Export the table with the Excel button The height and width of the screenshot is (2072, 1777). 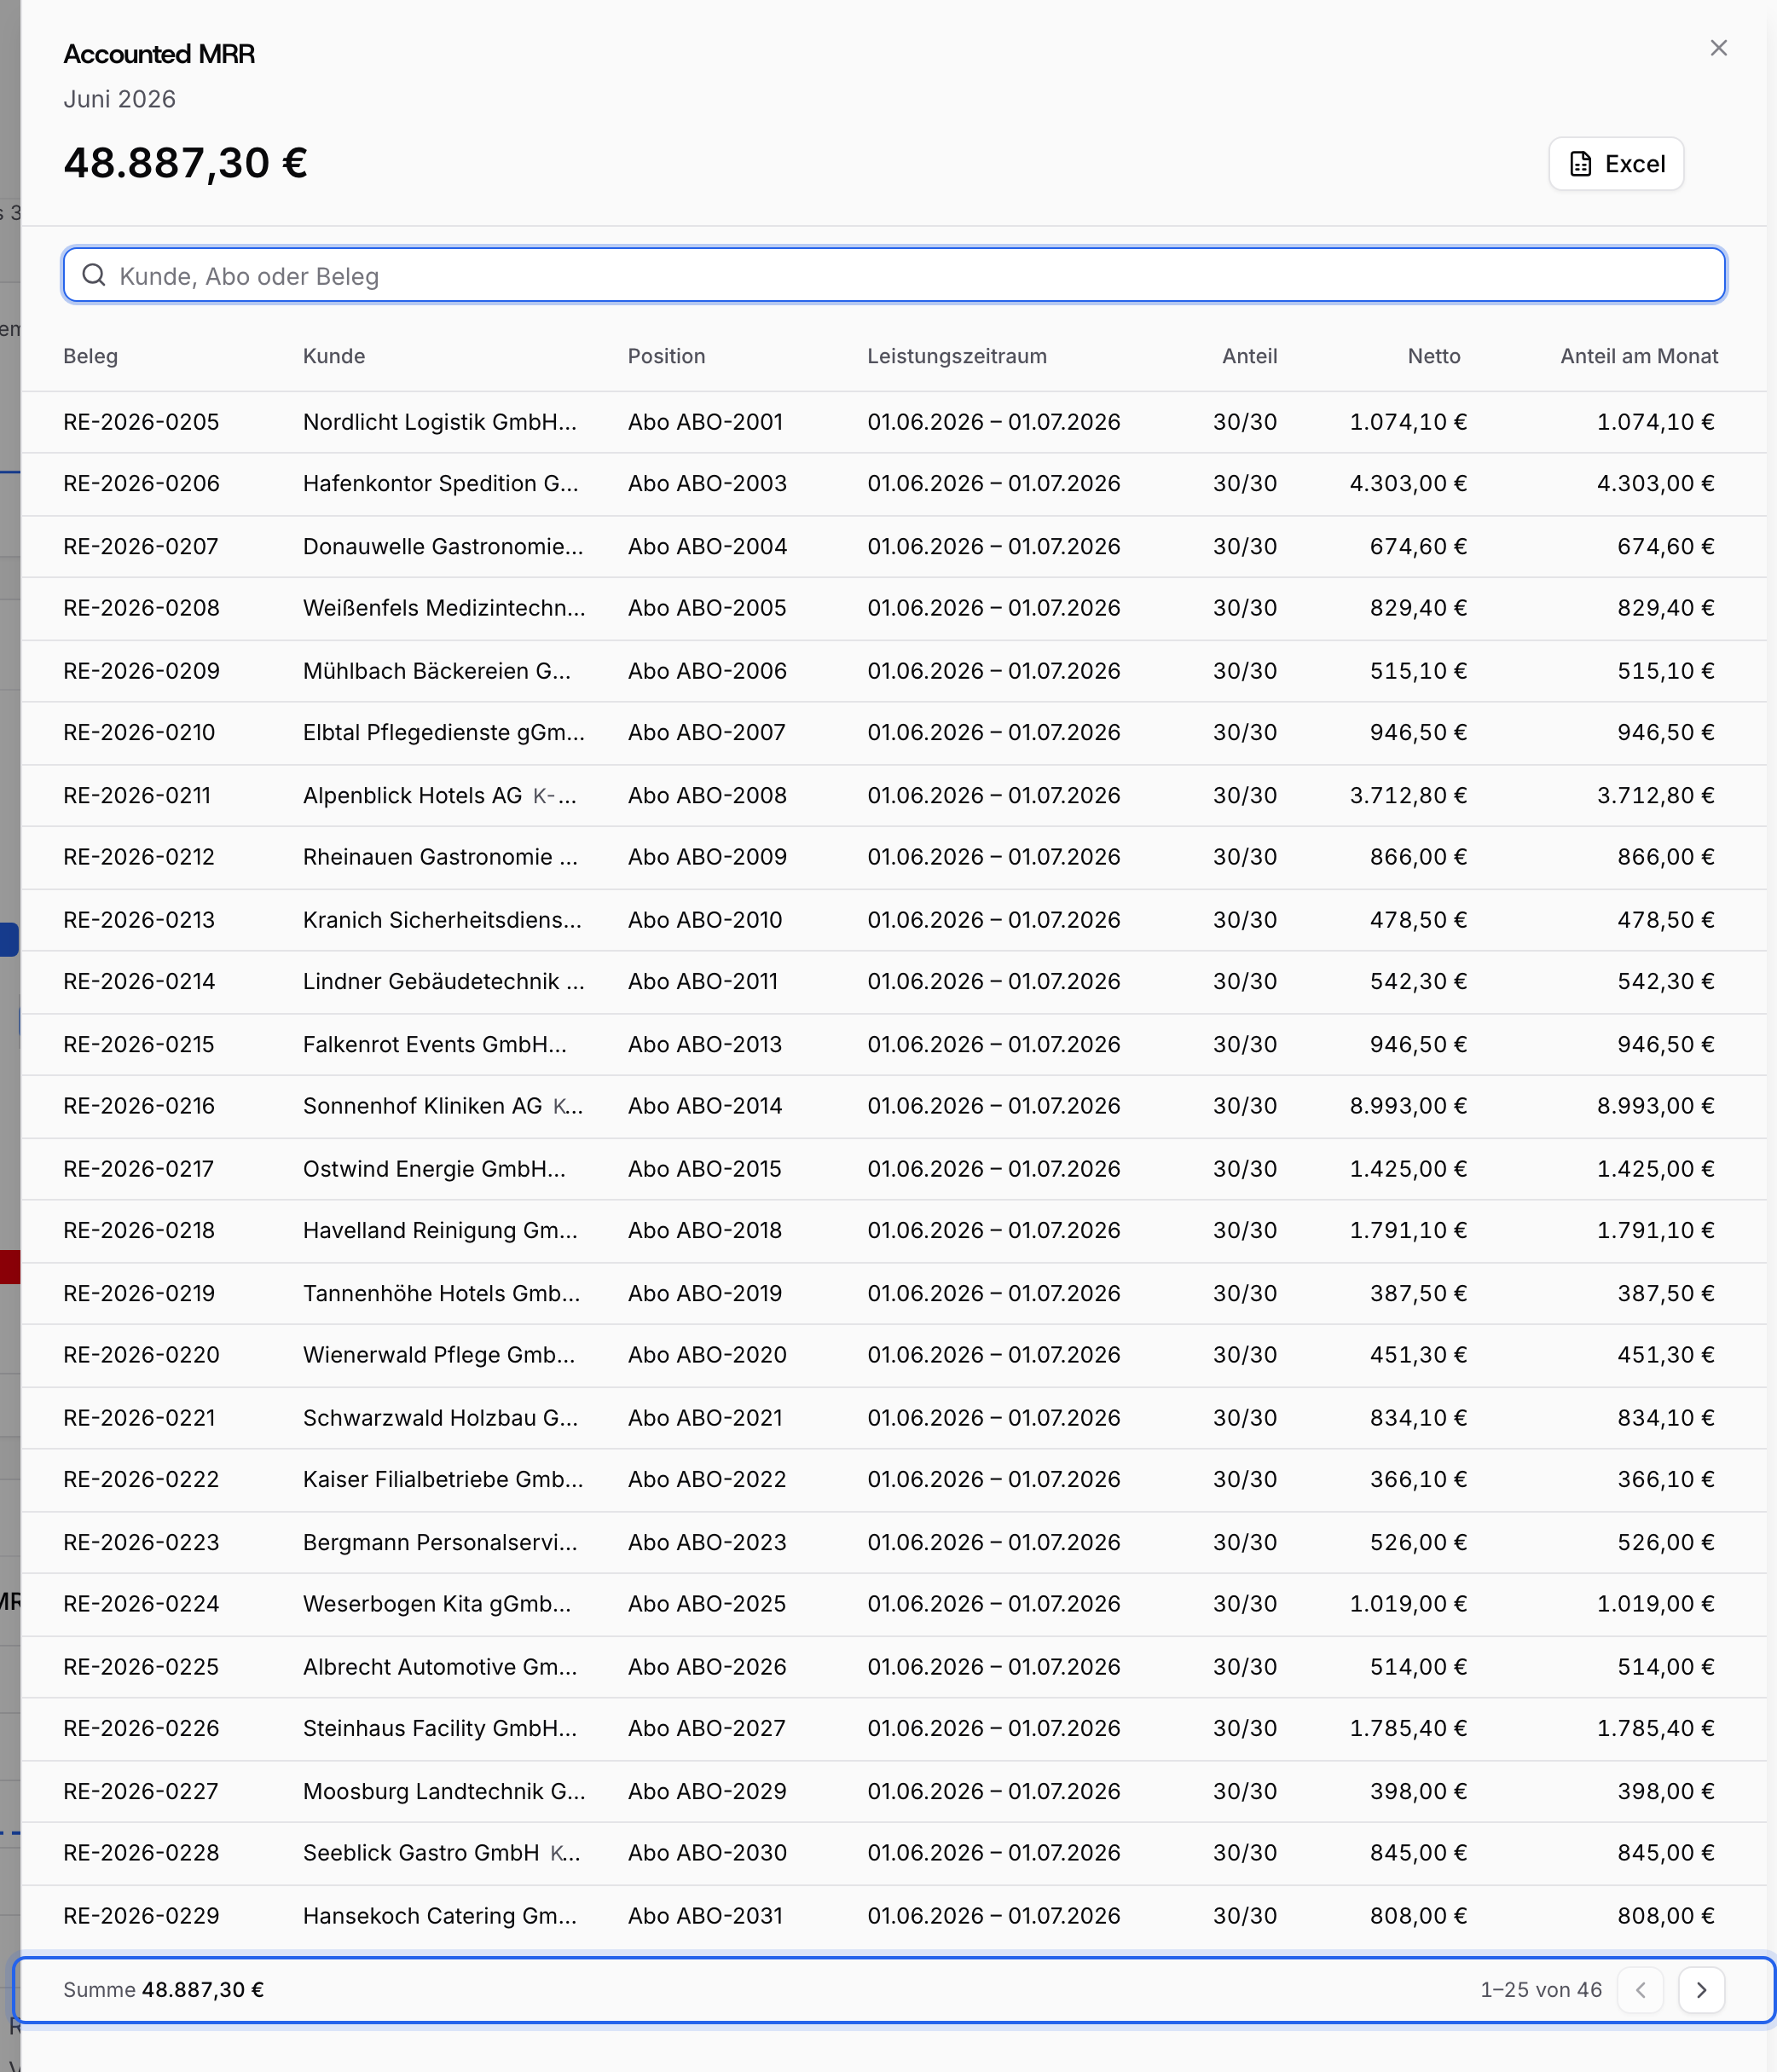click(x=1616, y=164)
